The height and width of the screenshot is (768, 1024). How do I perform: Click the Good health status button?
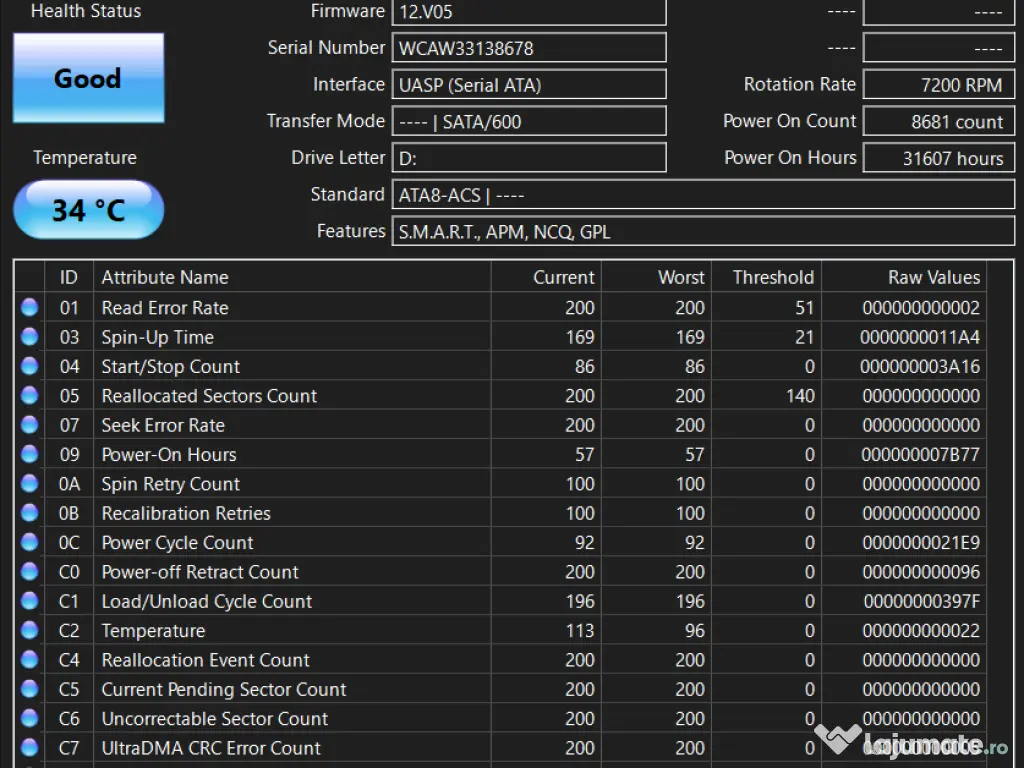88,78
